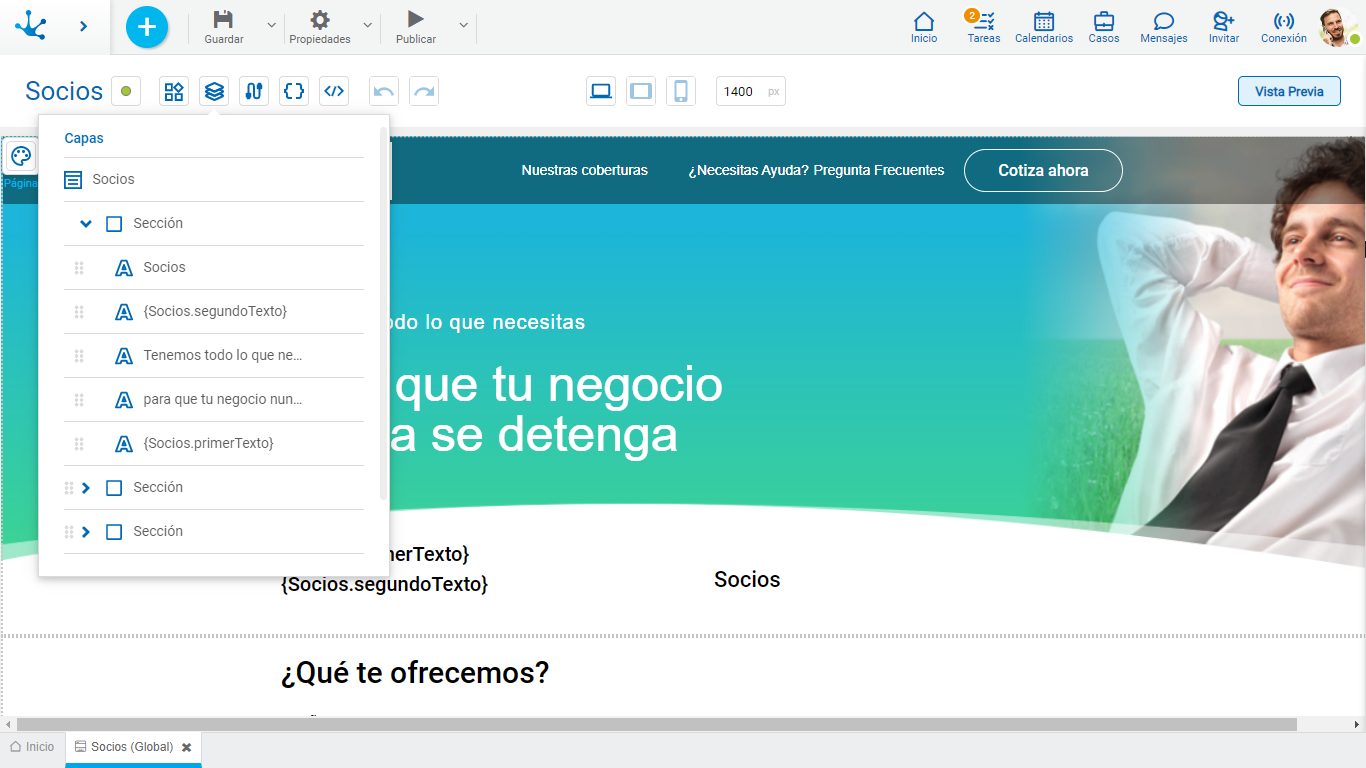Select the {Socios.segundoTexto} layer
This screenshot has width=1366, height=768.
(213, 312)
